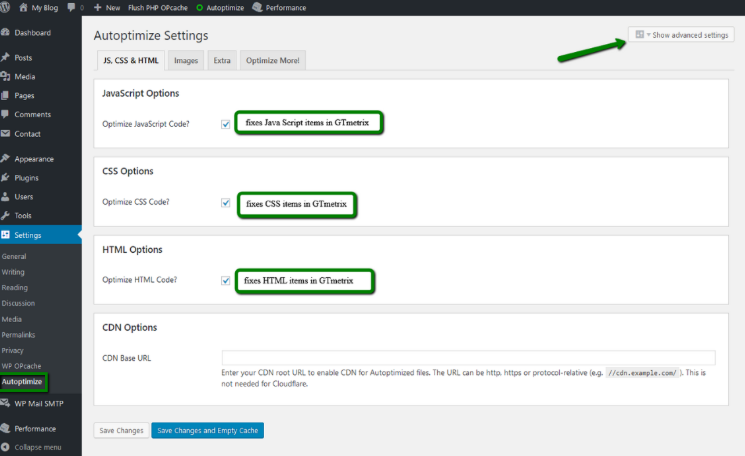This screenshot has height=456, width=745.
Task: Click the Plugins icon in sidebar
Action: coord(7,178)
